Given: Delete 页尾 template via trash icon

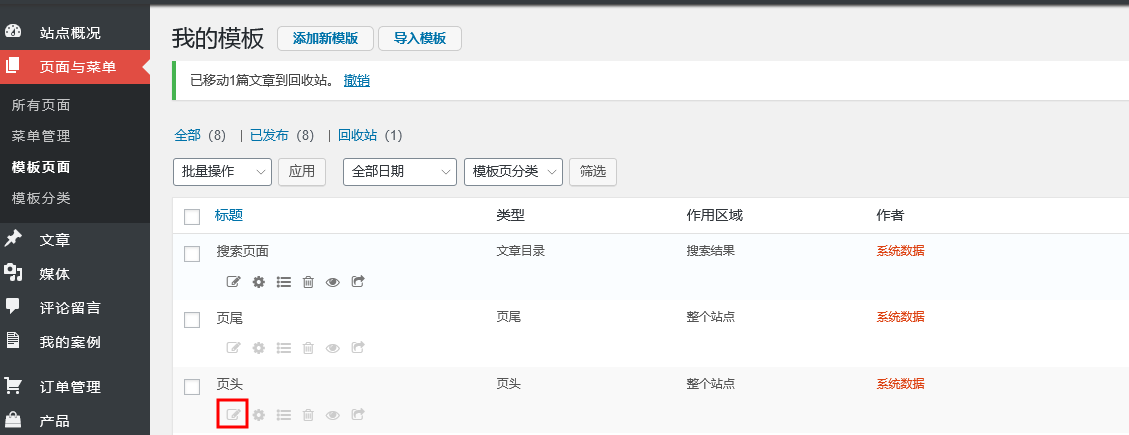Looking at the screenshot, I should click(x=308, y=348).
